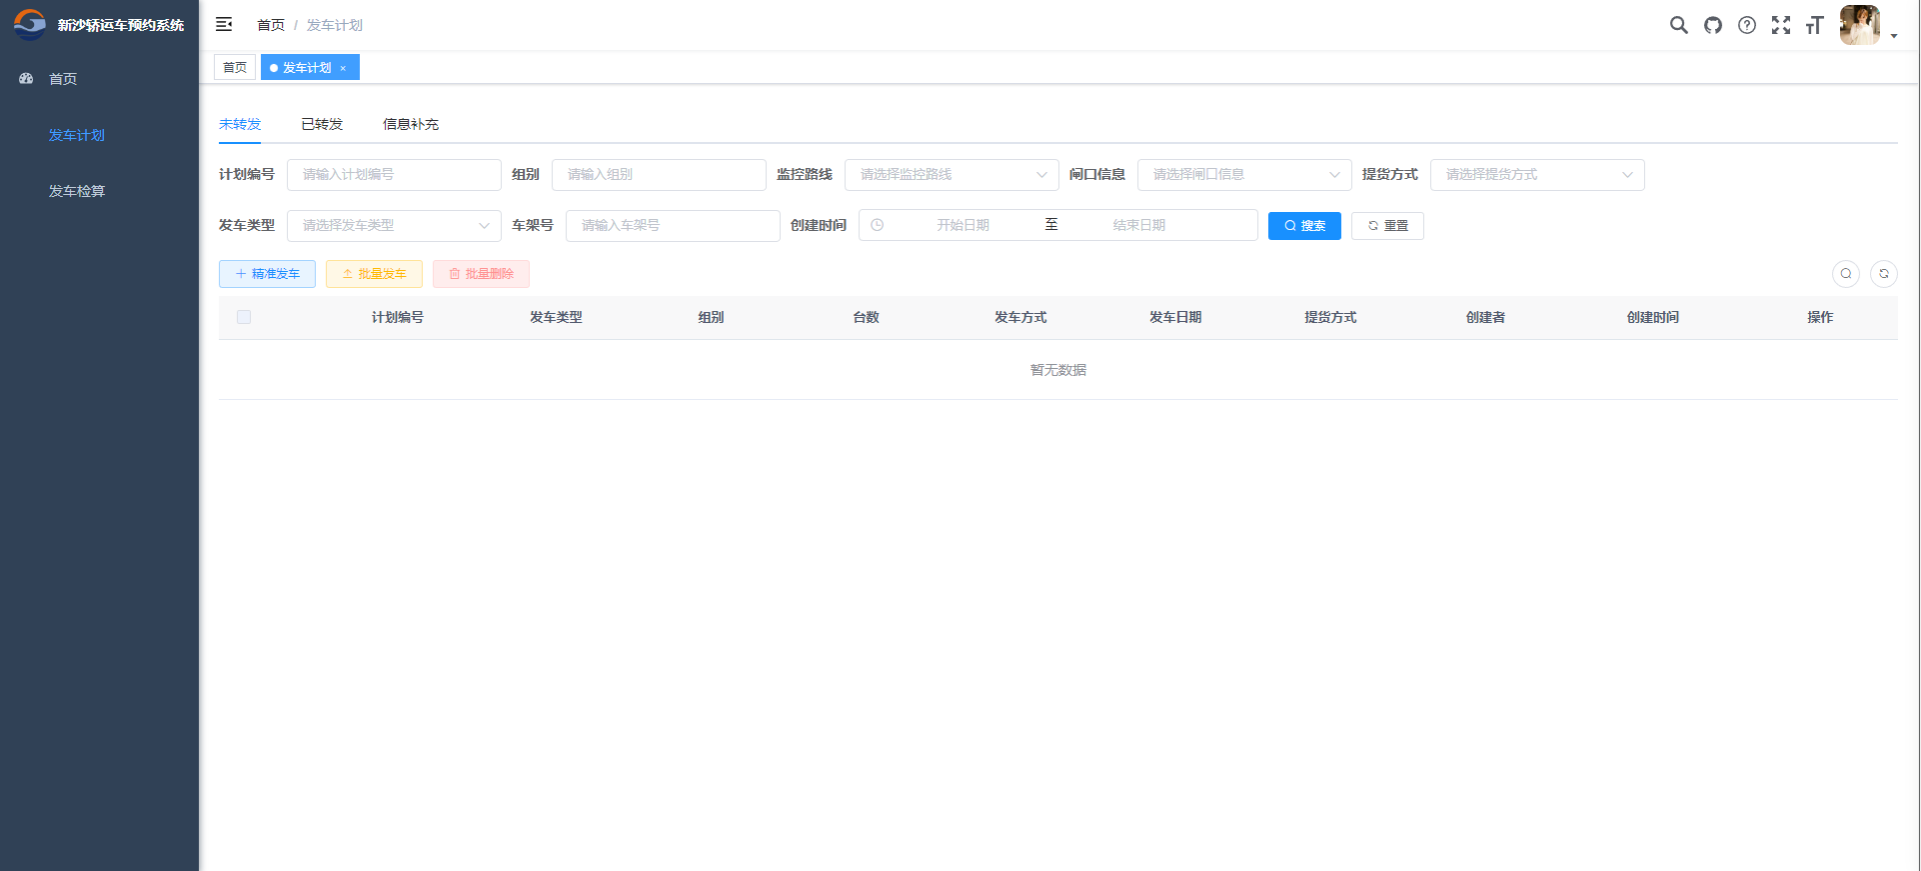Click the 计划编号 input field
1921x871 pixels.
[393, 174]
